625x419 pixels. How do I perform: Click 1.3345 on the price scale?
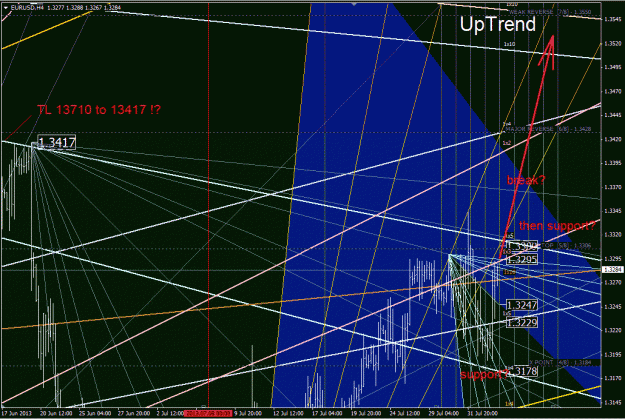pyautogui.click(x=613, y=210)
